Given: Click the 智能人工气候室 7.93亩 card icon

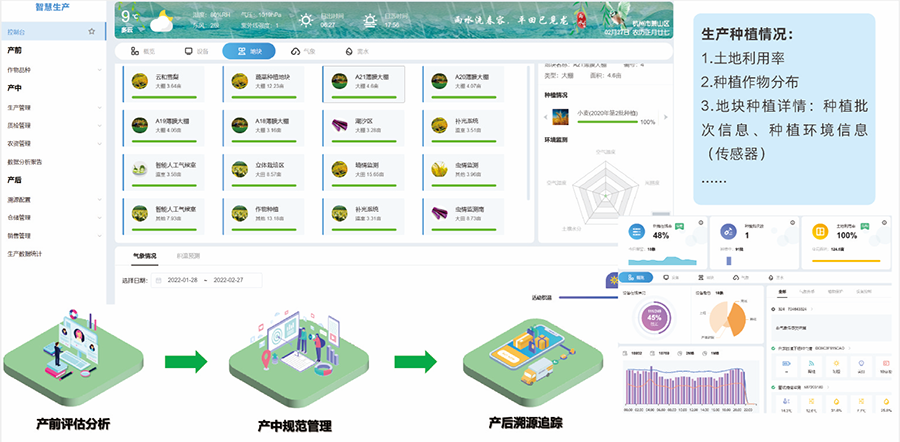Looking at the screenshot, I should (x=139, y=213).
